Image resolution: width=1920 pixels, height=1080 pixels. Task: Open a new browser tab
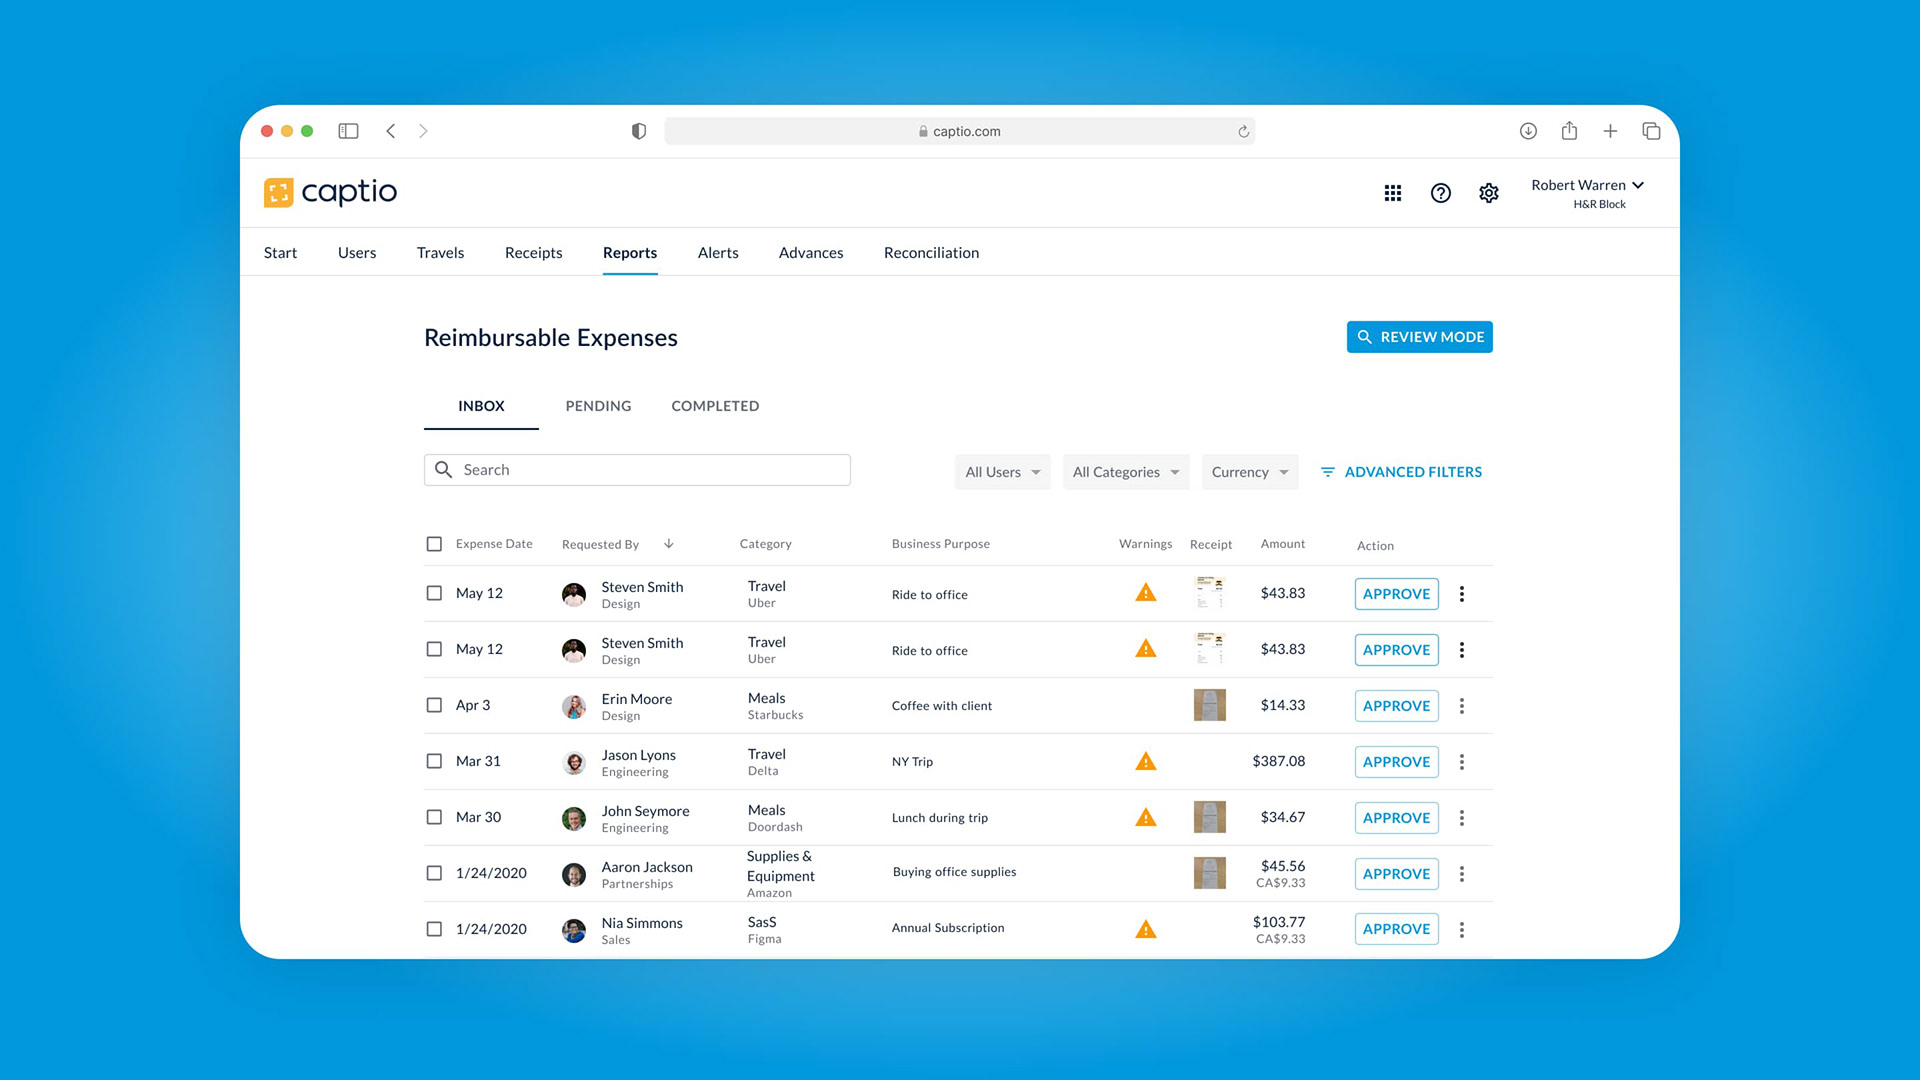click(x=1610, y=131)
